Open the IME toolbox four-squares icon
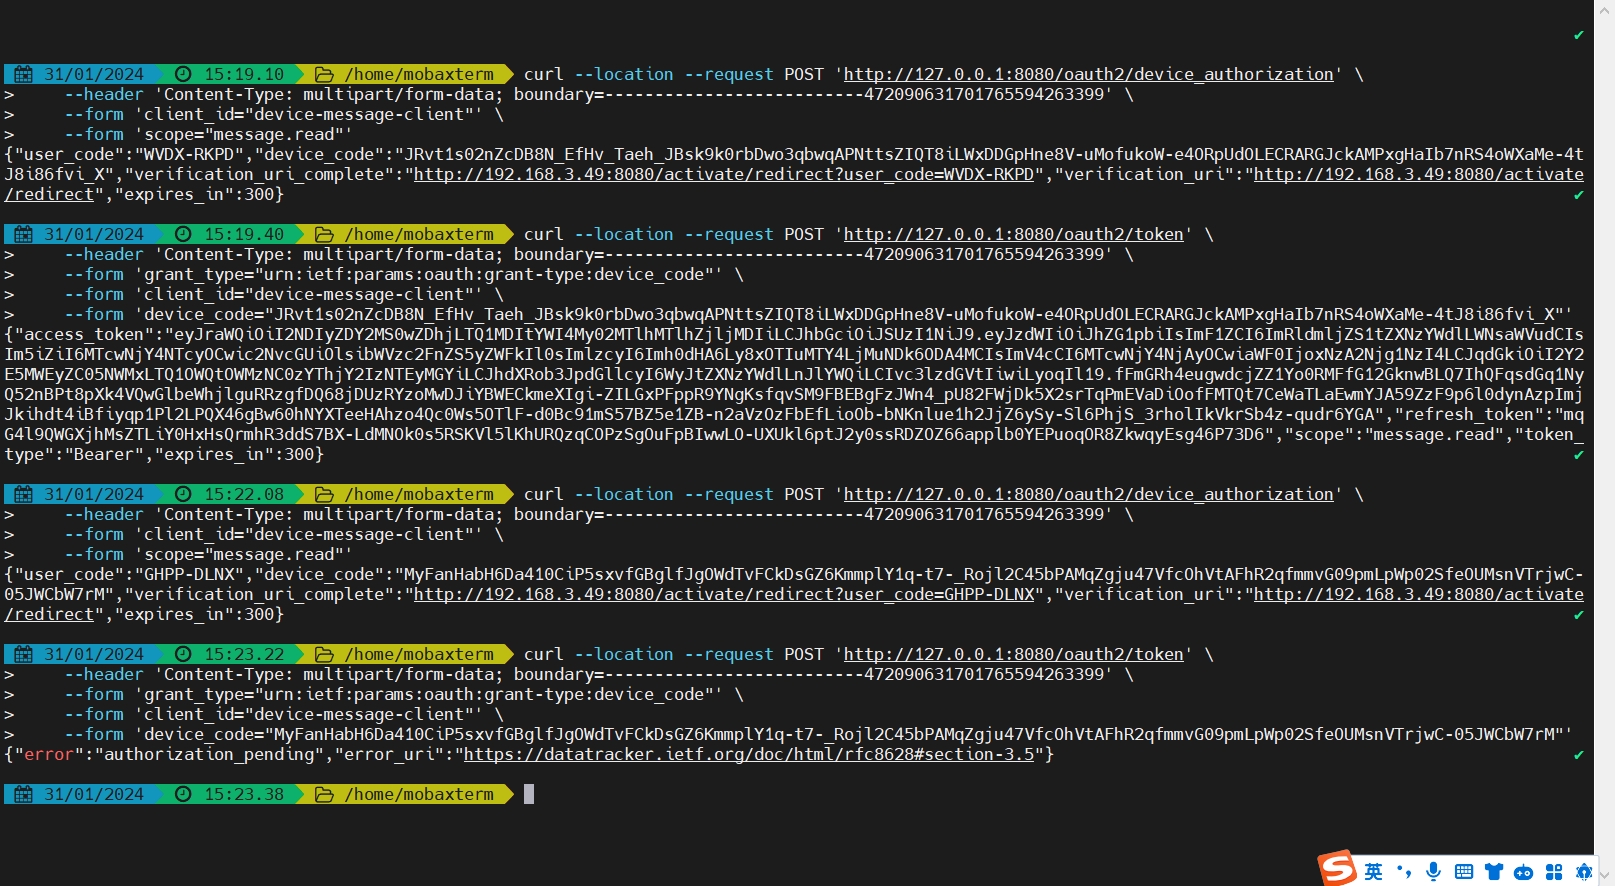Viewport: 1615px width, 886px height. (1554, 872)
